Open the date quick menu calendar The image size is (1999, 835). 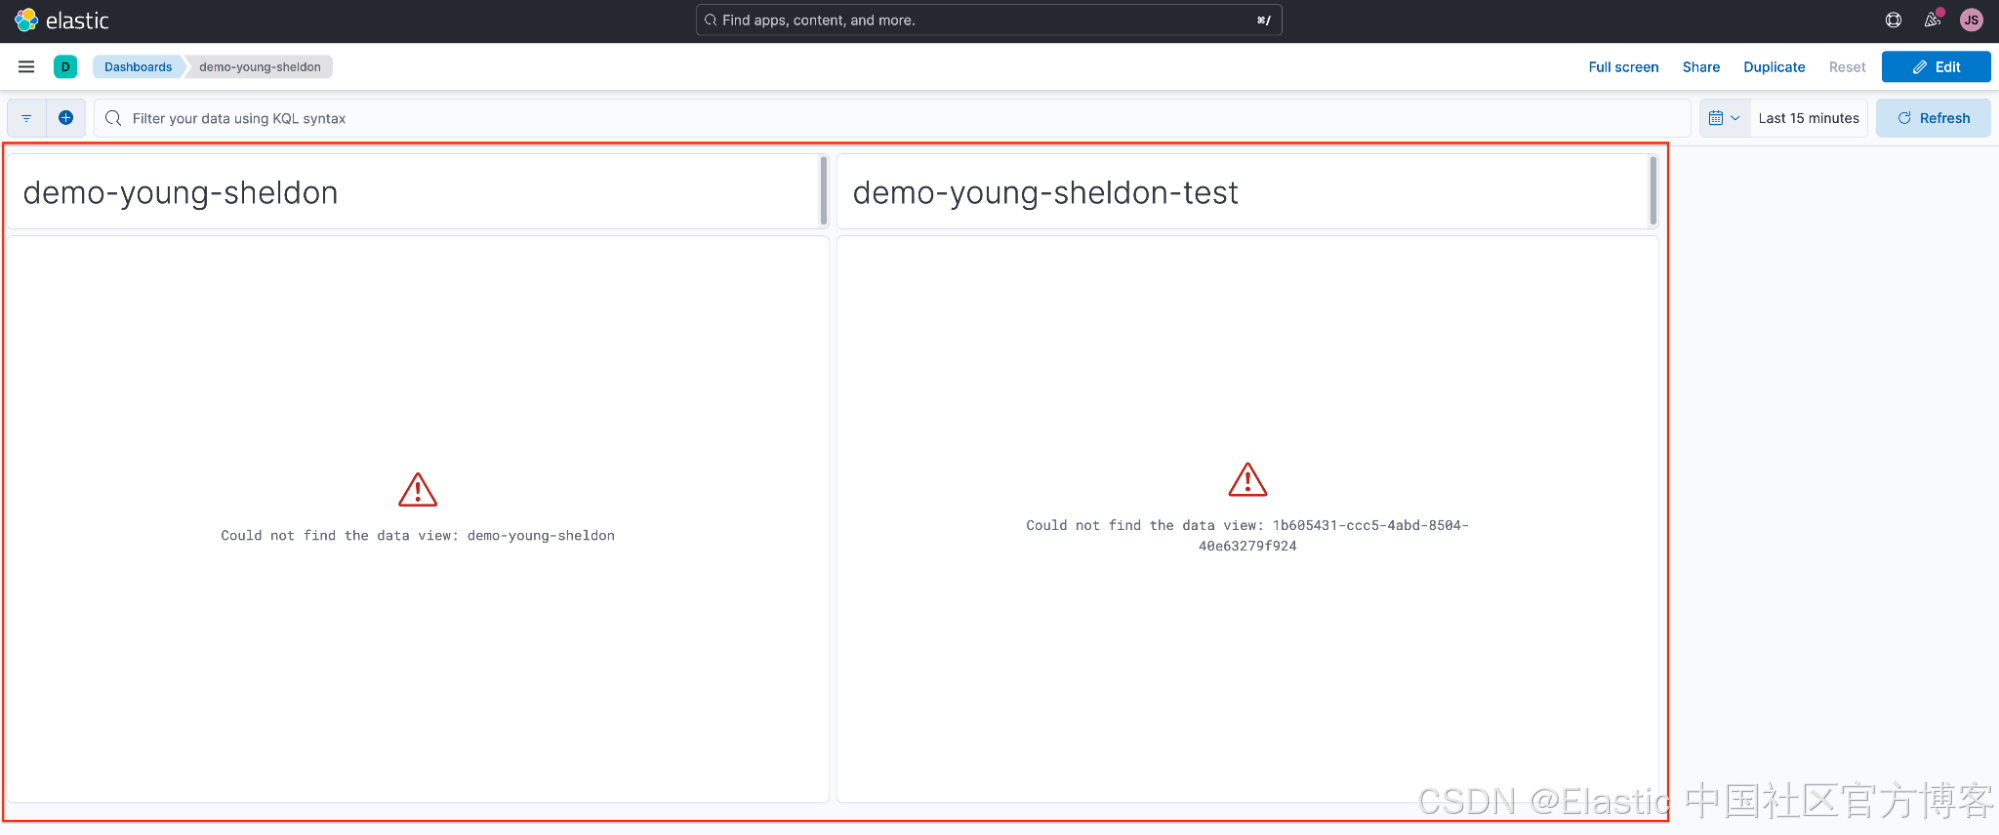coord(1724,118)
